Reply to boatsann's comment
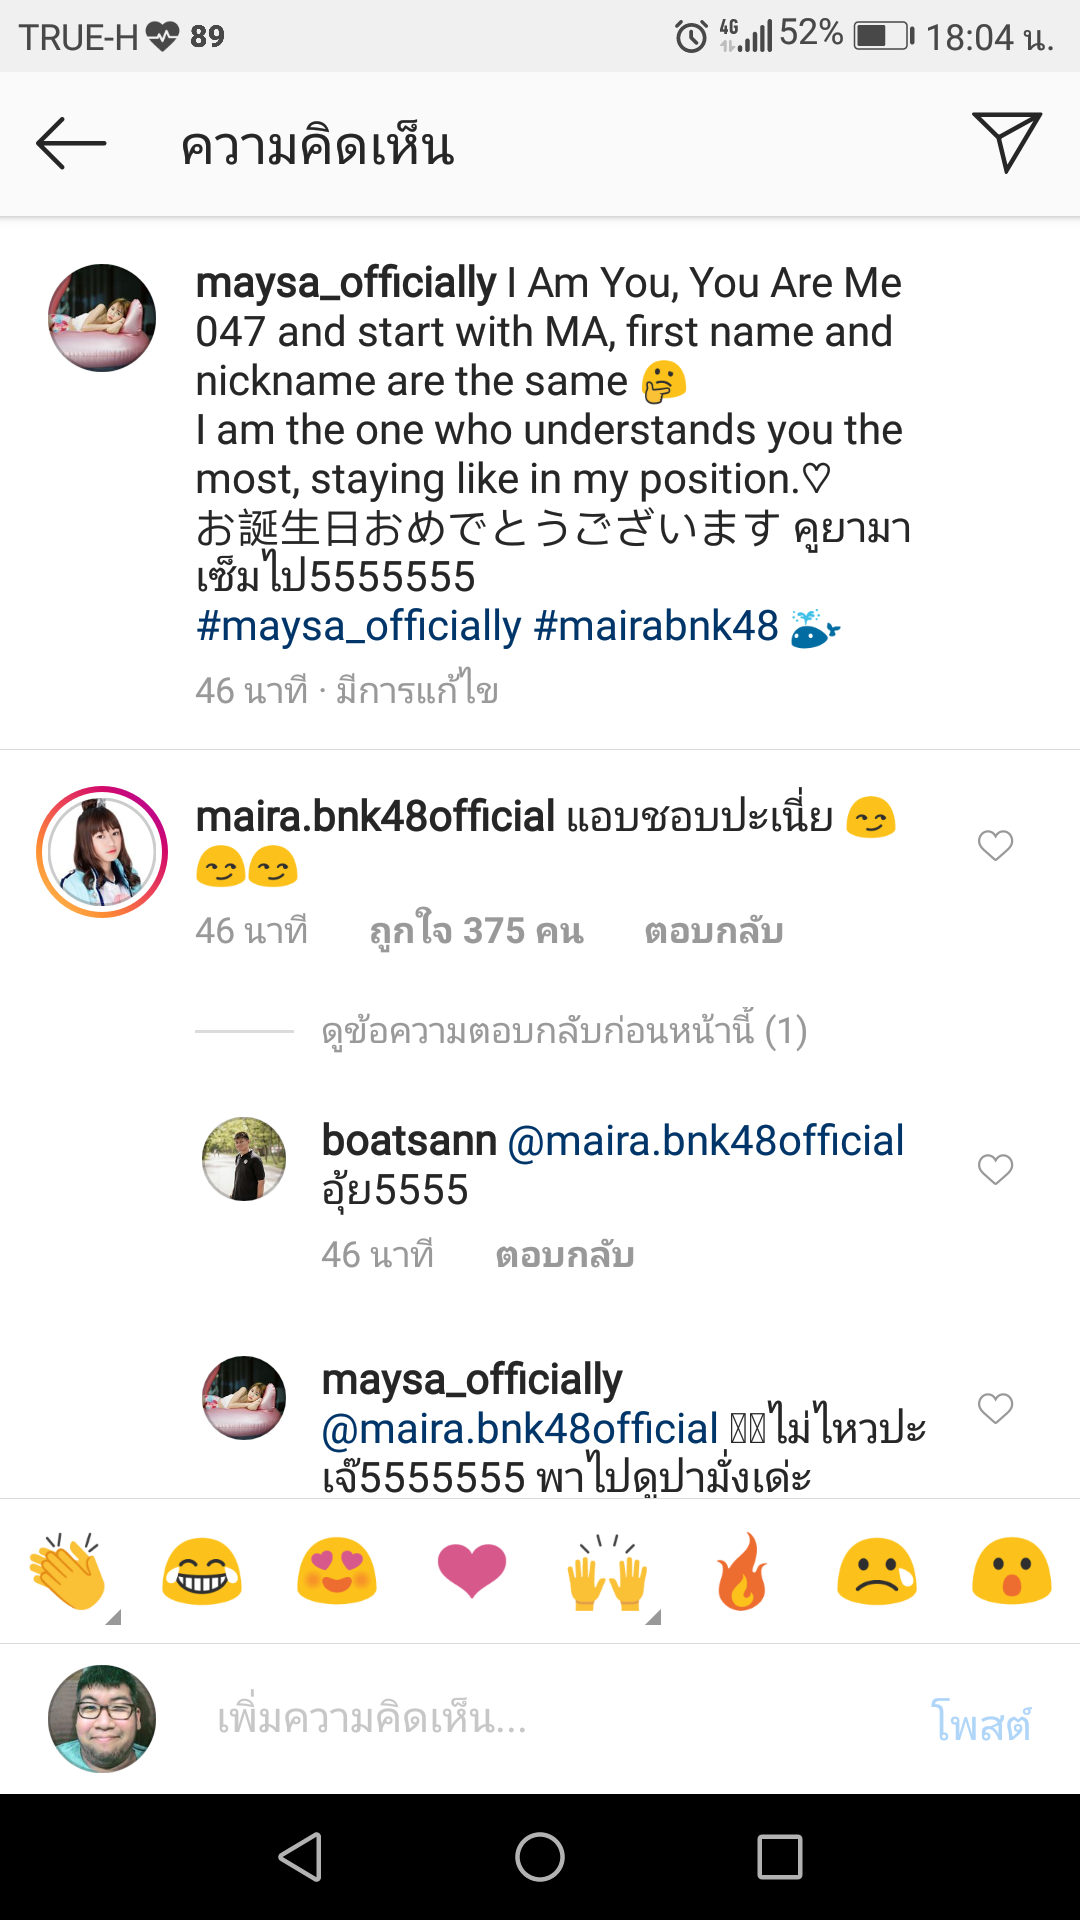Viewport: 1080px width, 1920px height. point(564,1255)
